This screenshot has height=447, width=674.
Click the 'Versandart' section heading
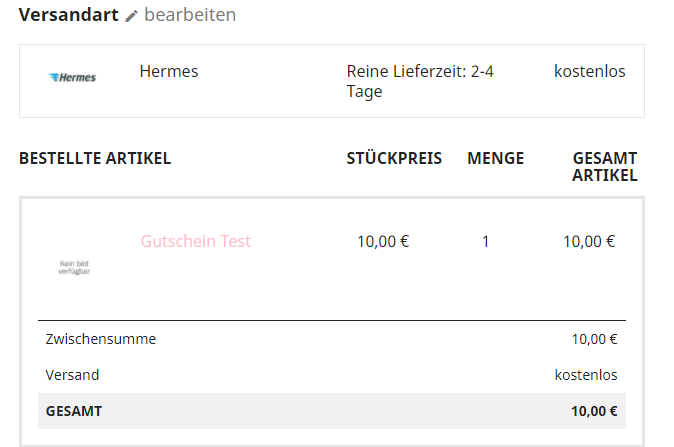pos(68,15)
